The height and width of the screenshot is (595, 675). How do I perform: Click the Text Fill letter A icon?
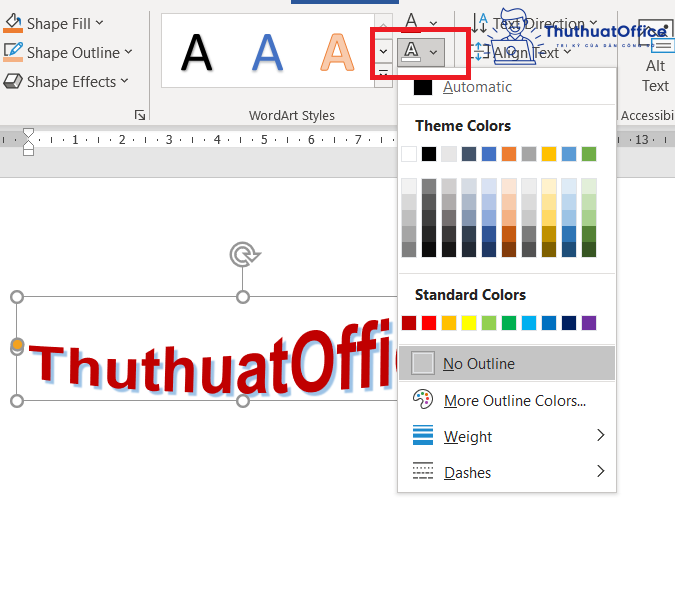tap(412, 22)
